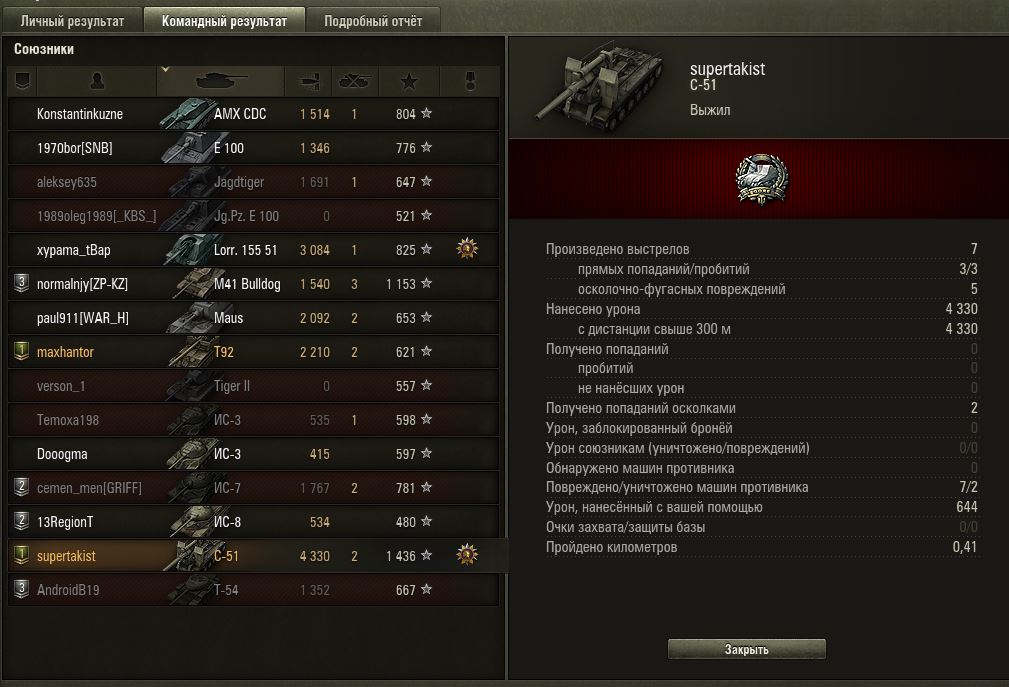Click medal icon in xypama_tBap row

pos(467,249)
